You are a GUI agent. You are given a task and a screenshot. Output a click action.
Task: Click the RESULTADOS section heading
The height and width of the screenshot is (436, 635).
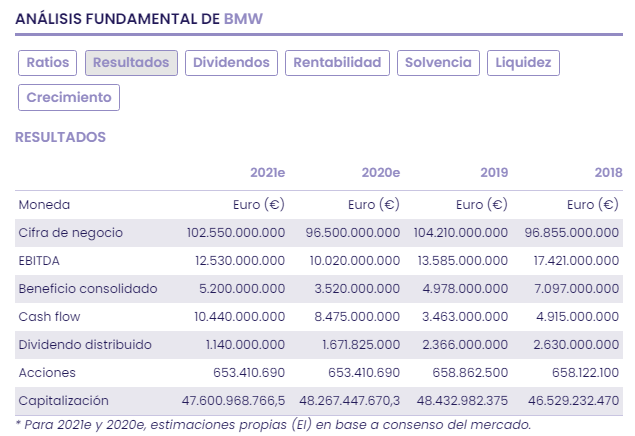60,137
